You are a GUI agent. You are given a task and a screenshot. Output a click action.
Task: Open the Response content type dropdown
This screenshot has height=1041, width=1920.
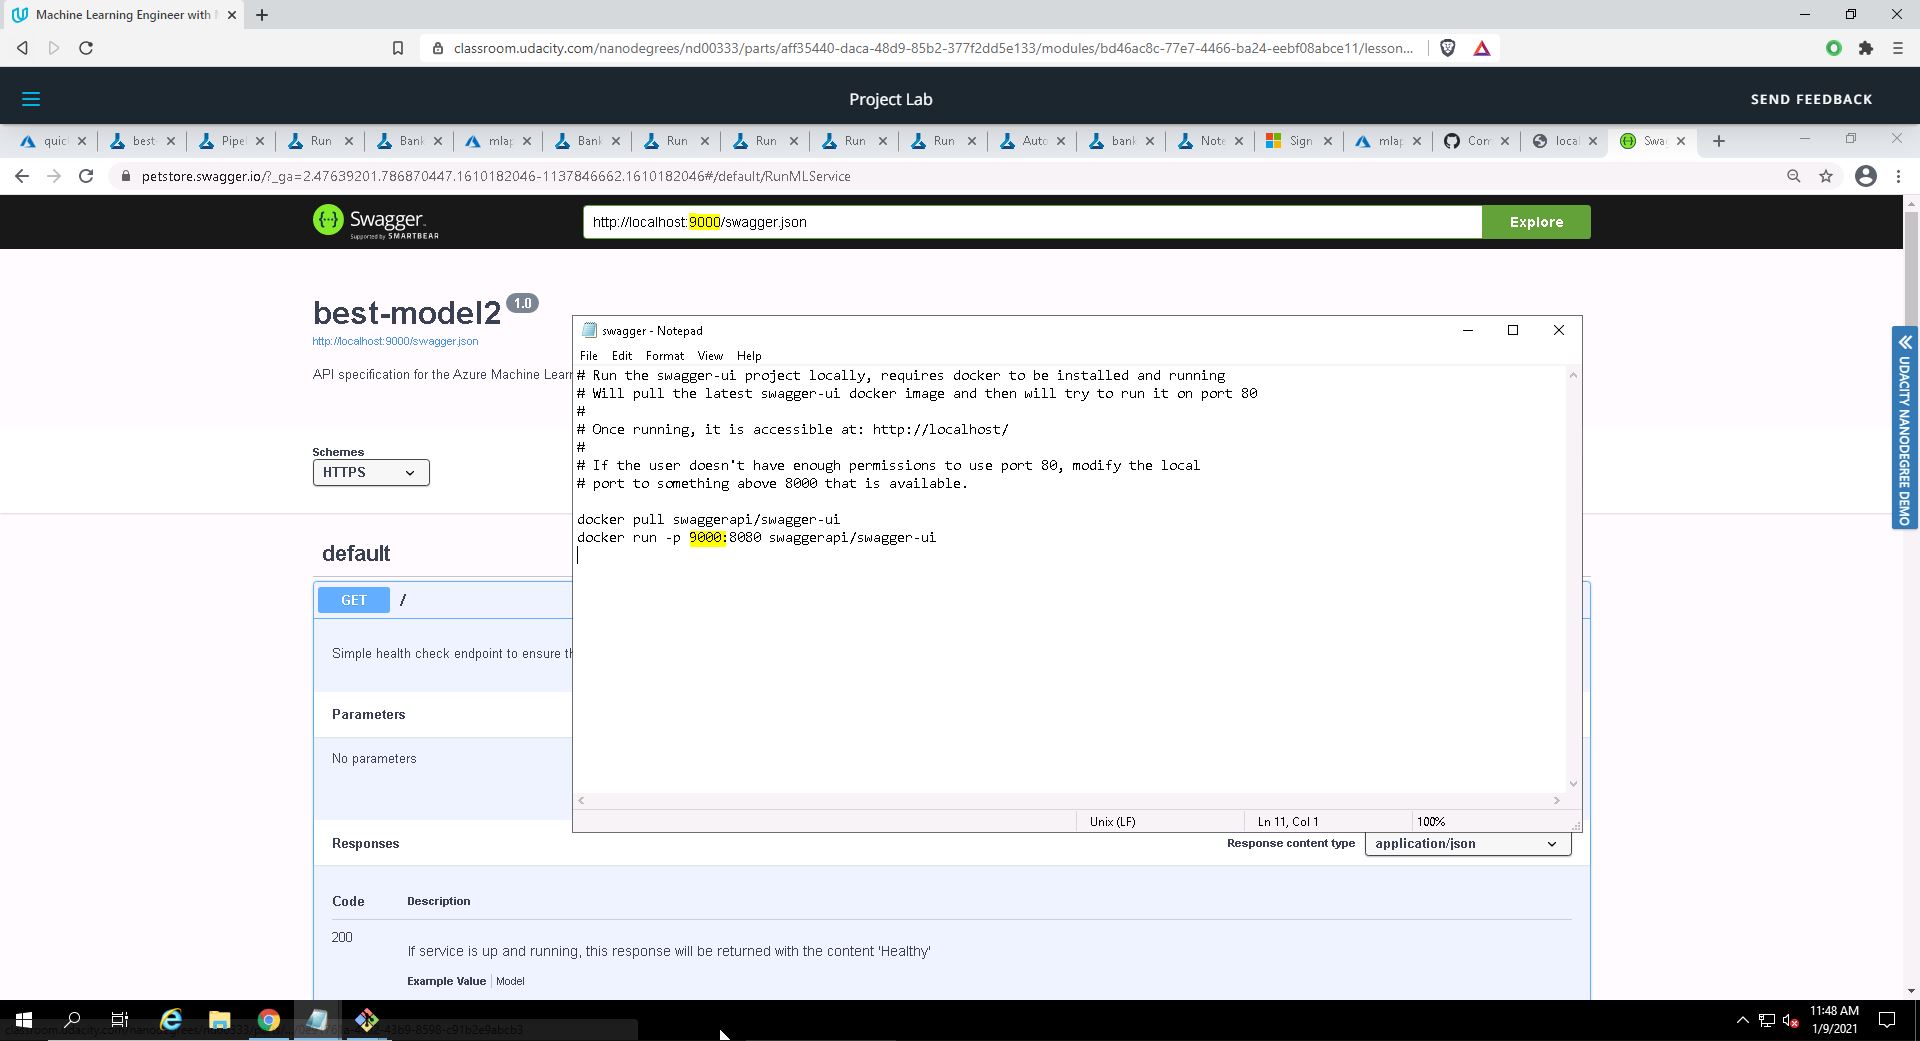[x=1467, y=844]
